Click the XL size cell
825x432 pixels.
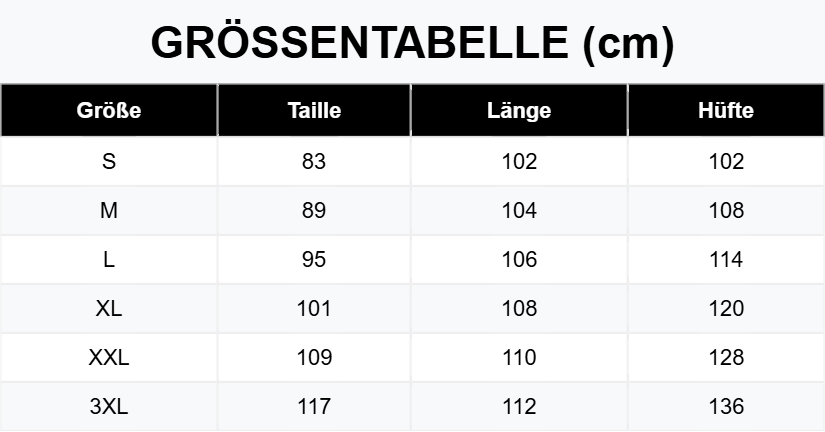coord(109,308)
